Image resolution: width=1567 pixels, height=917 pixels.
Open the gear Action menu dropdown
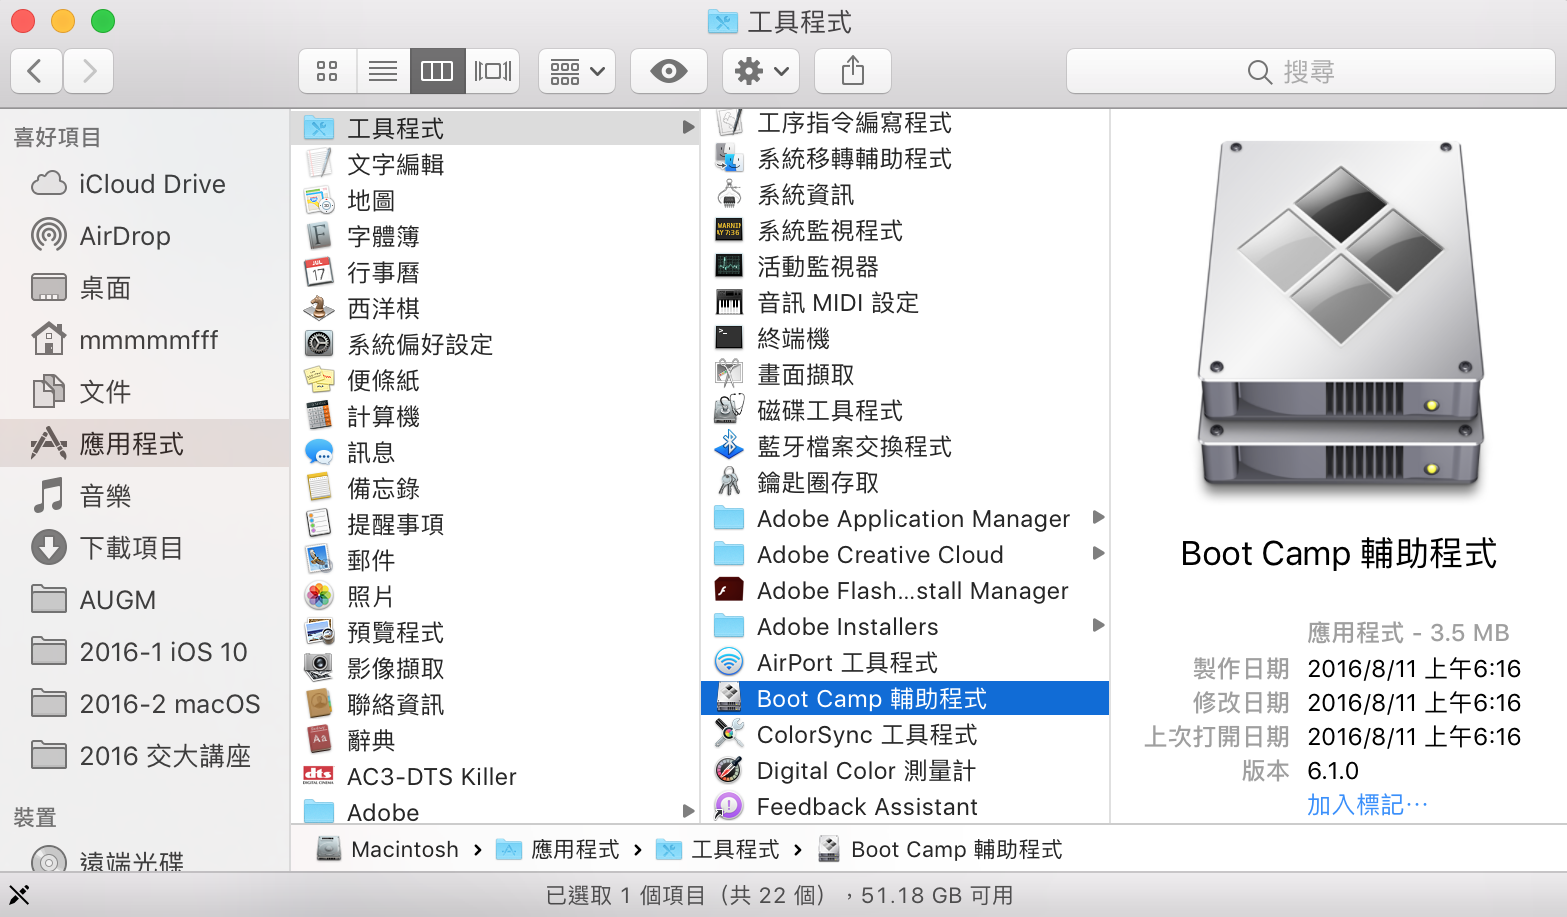click(761, 71)
